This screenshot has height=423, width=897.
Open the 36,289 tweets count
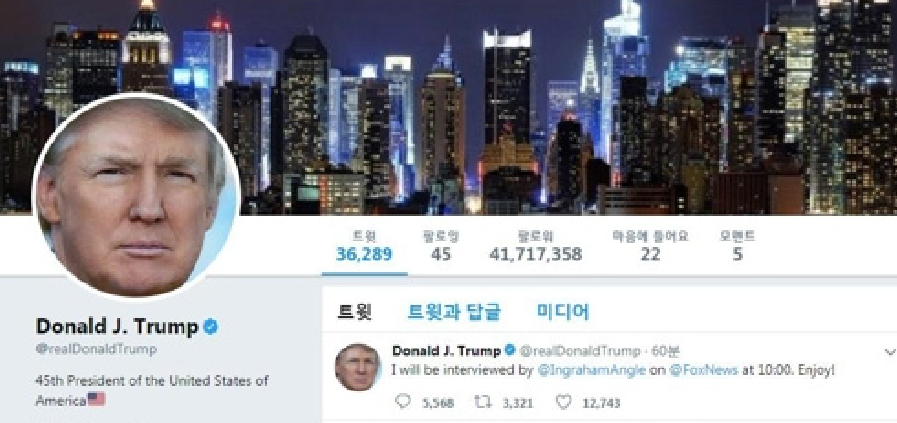[364, 246]
